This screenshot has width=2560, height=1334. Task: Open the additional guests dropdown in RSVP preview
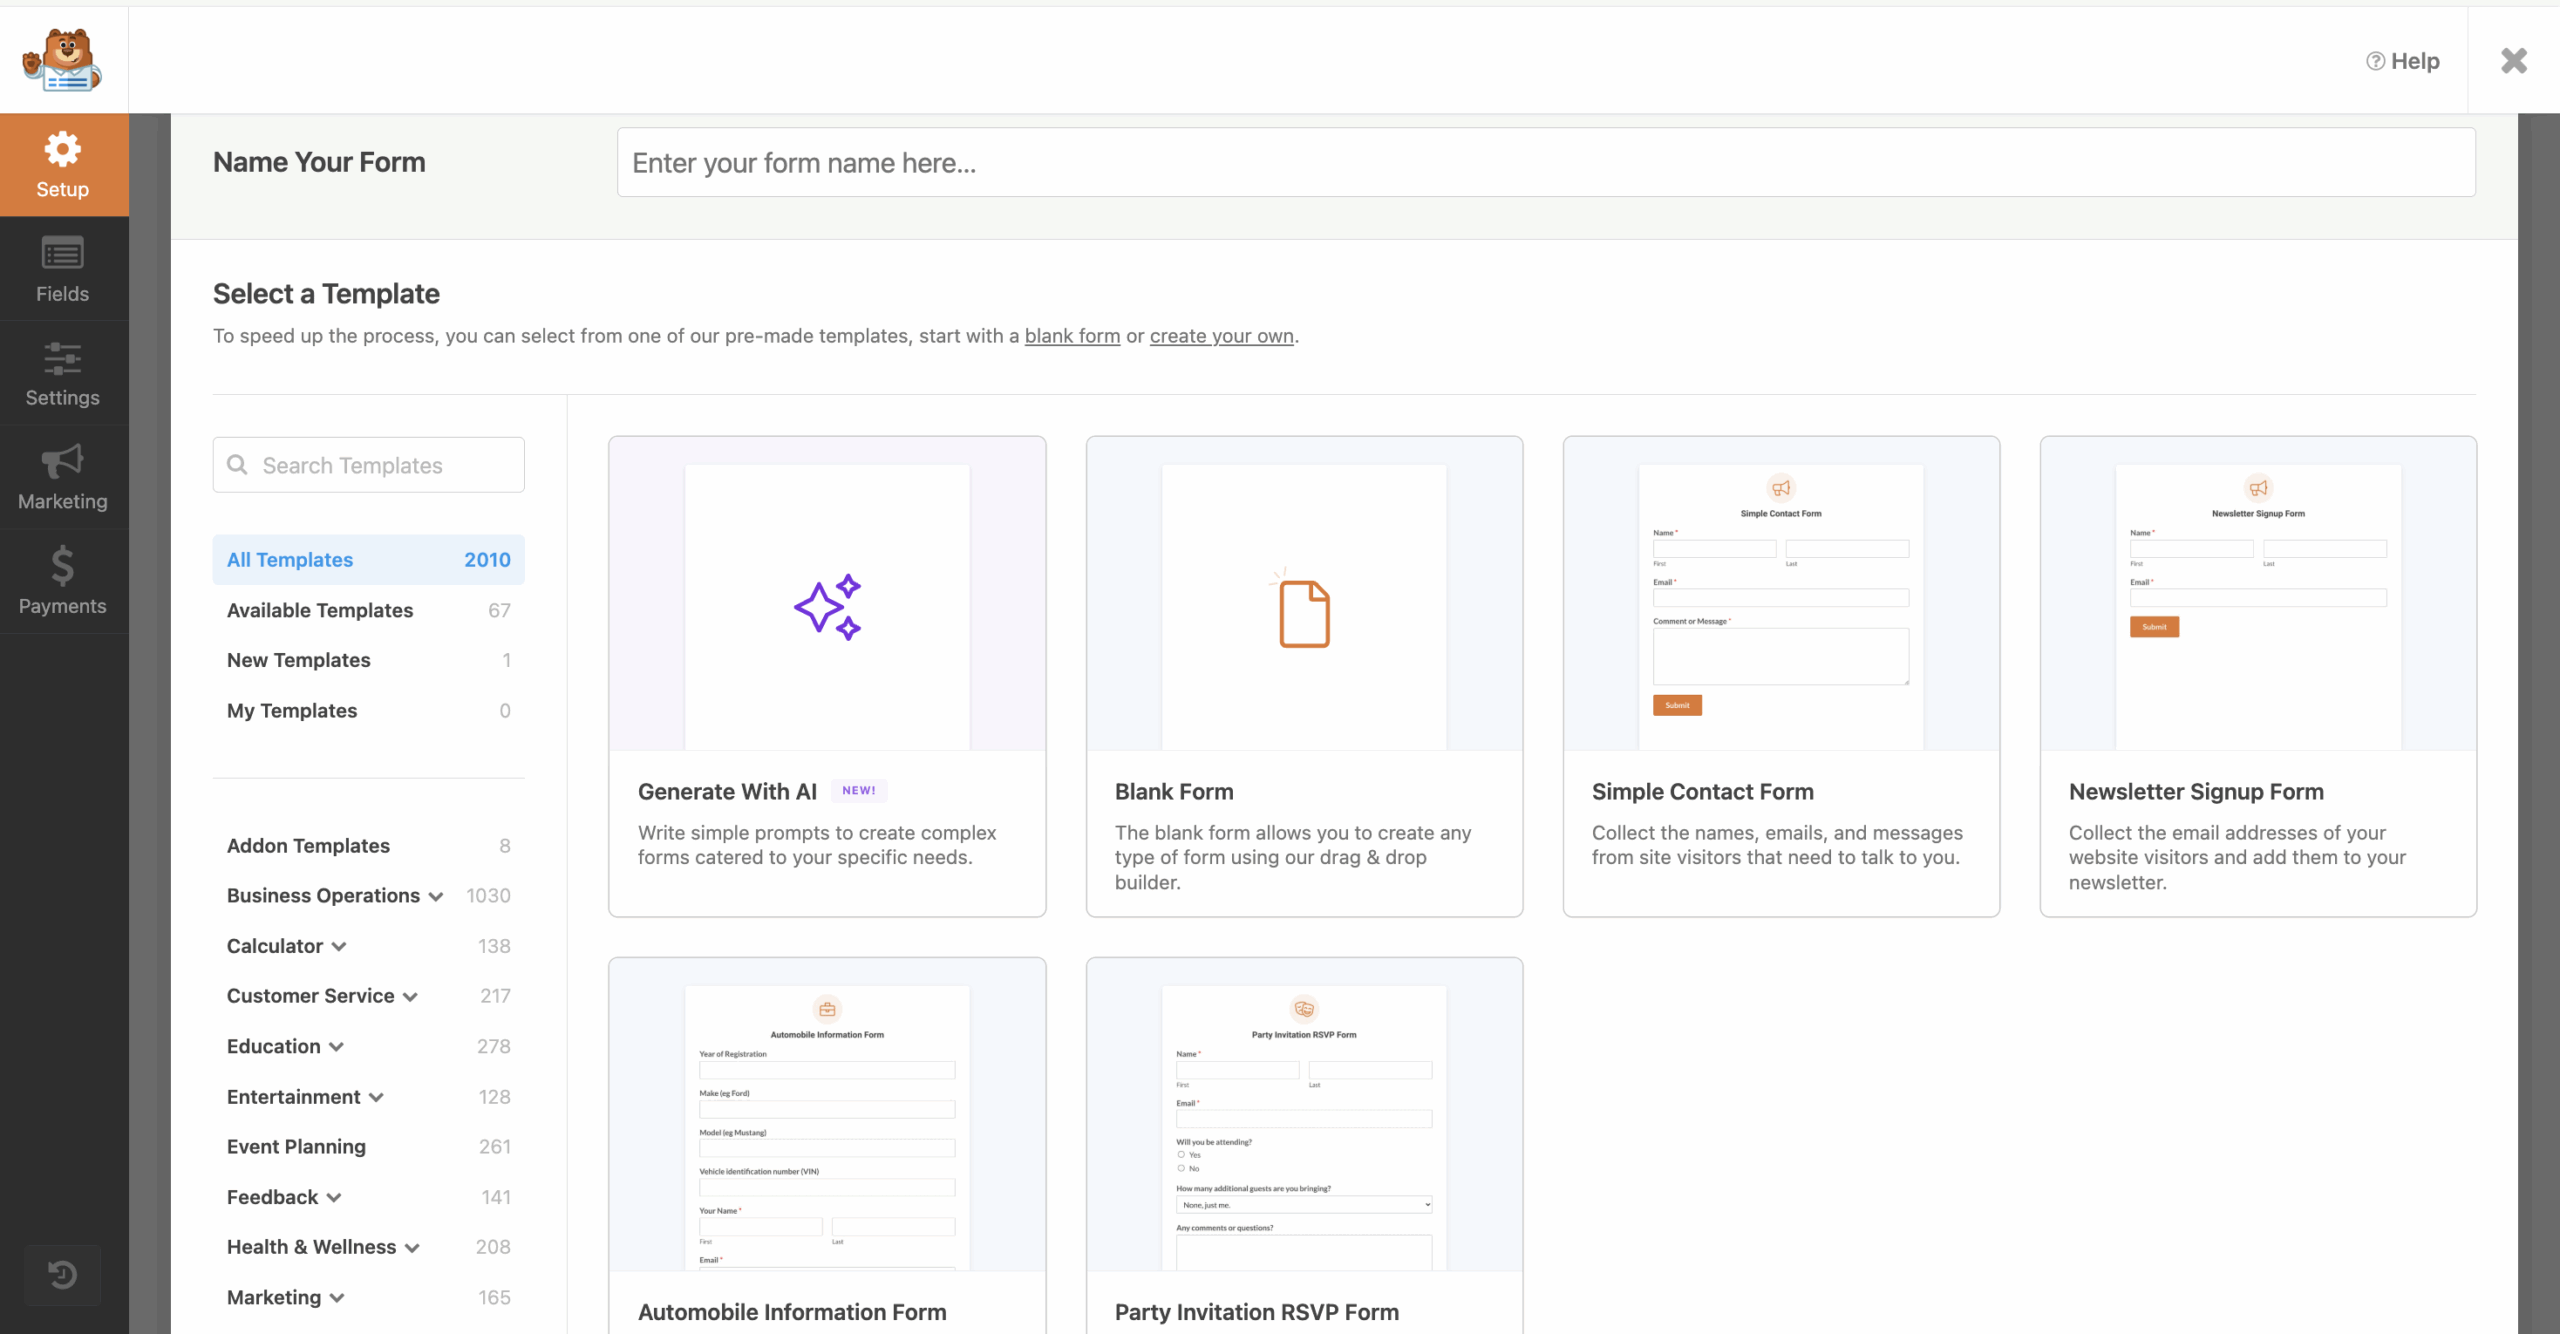coord(1303,1204)
